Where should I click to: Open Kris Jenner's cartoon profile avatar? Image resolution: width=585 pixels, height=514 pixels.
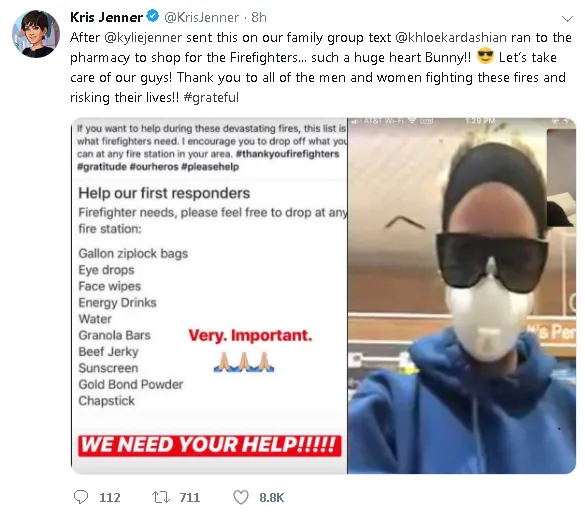pyautogui.click(x=36, y=34)
